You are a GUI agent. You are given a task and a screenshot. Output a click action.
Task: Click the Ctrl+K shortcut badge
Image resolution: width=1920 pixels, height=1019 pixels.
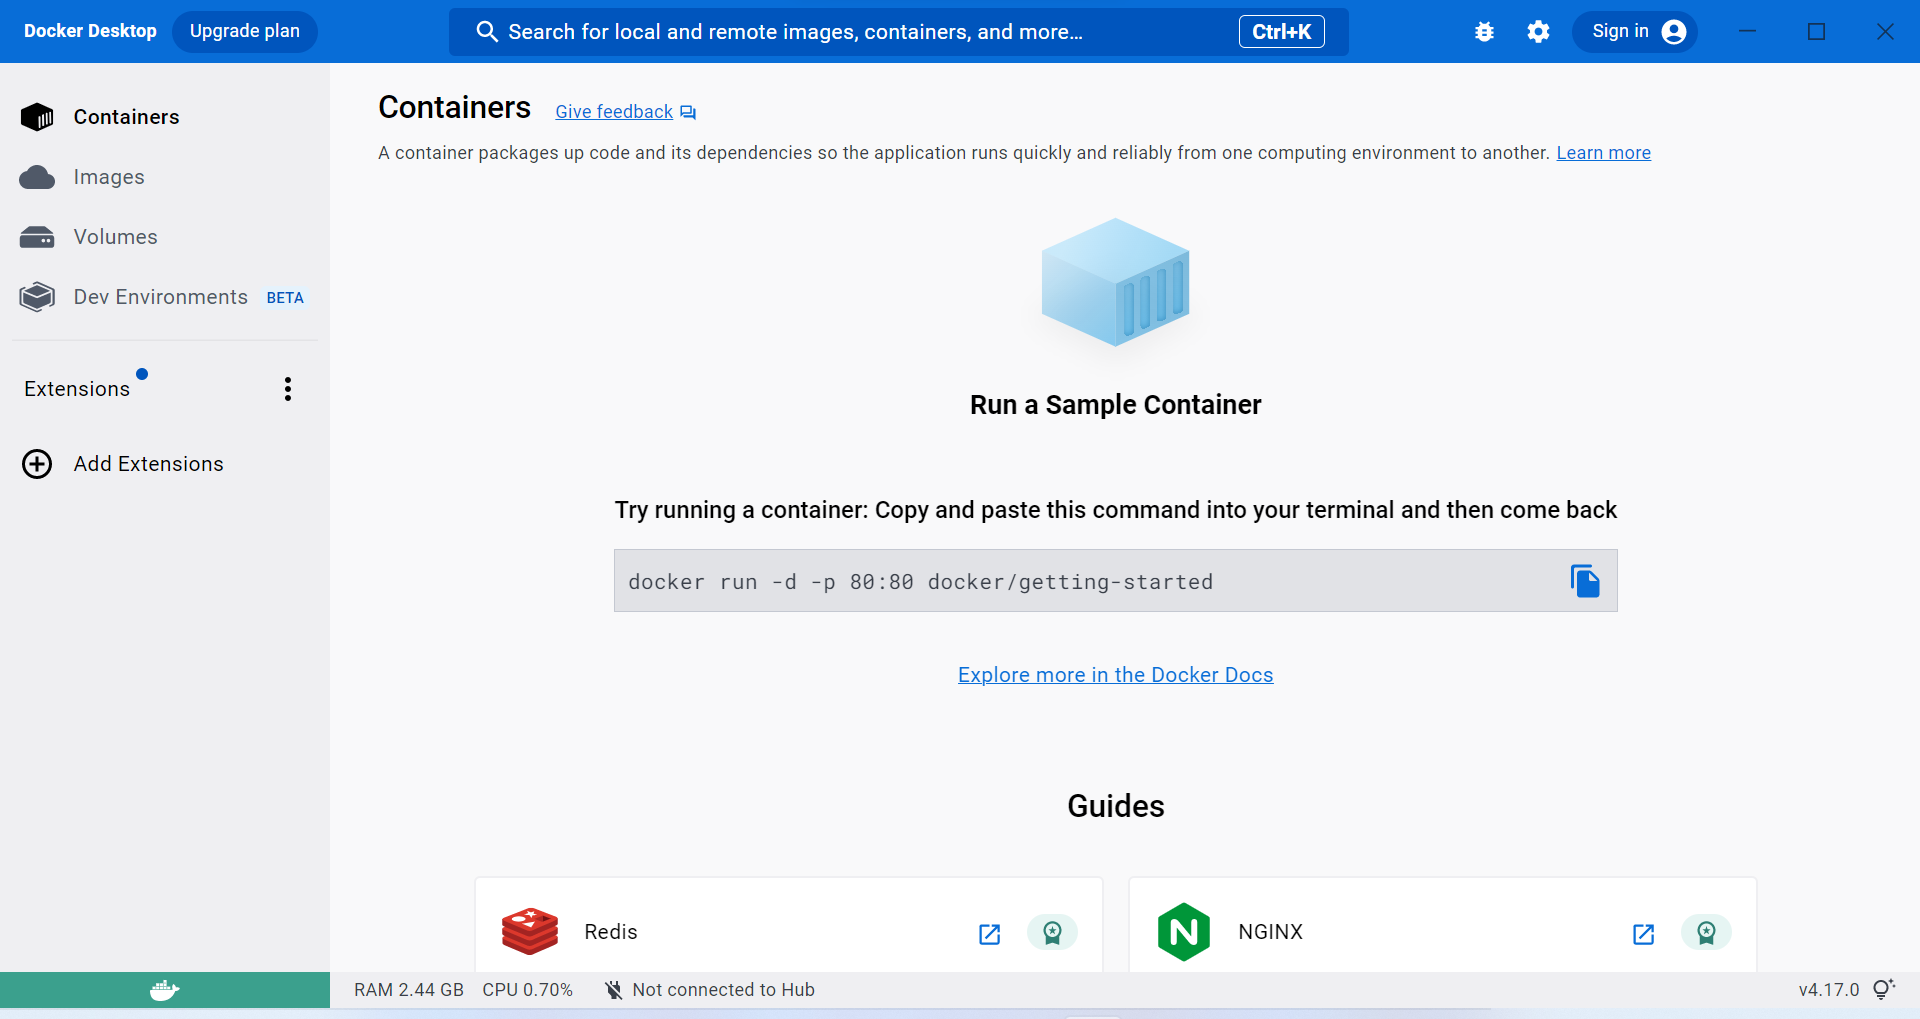(1281, 32)
